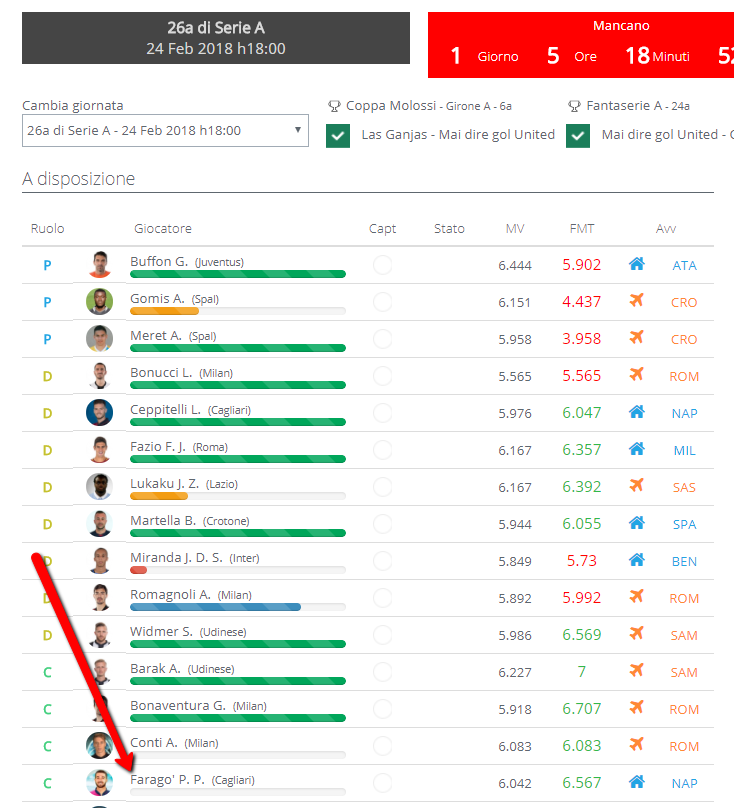The width and height of the screenshot is (734, 808).
Task: Click the airplane icon in Barak's row
Action: 636,671
